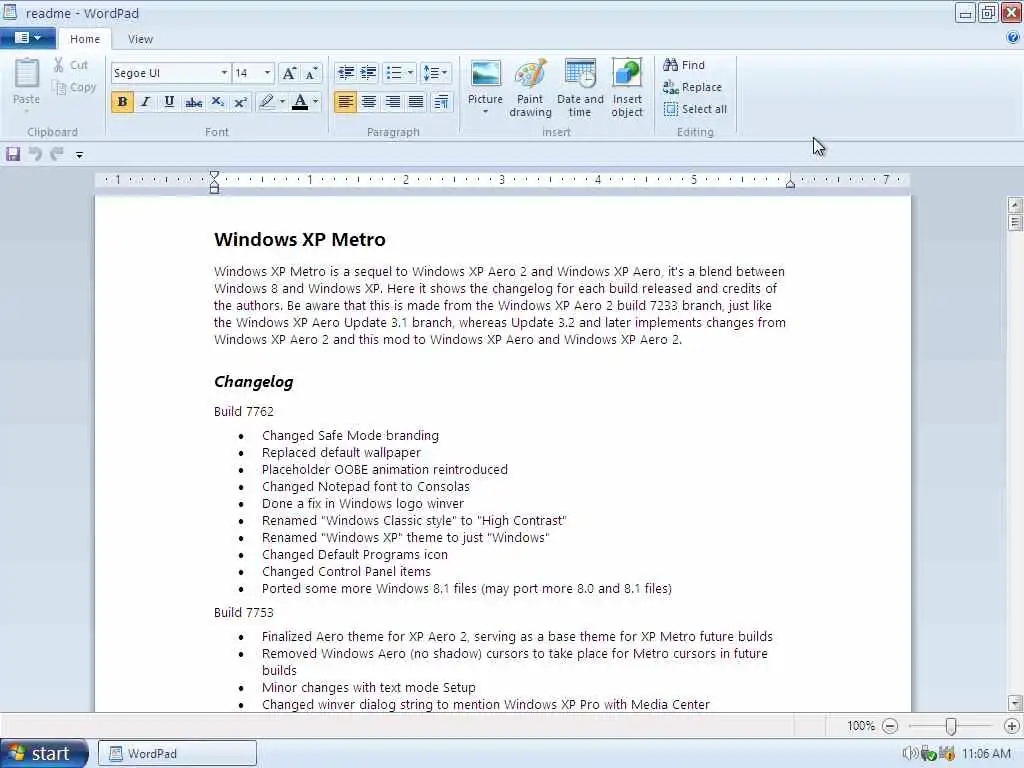Switch to the View tab
Screen dimensions: 1024x768
pos(140,39)
